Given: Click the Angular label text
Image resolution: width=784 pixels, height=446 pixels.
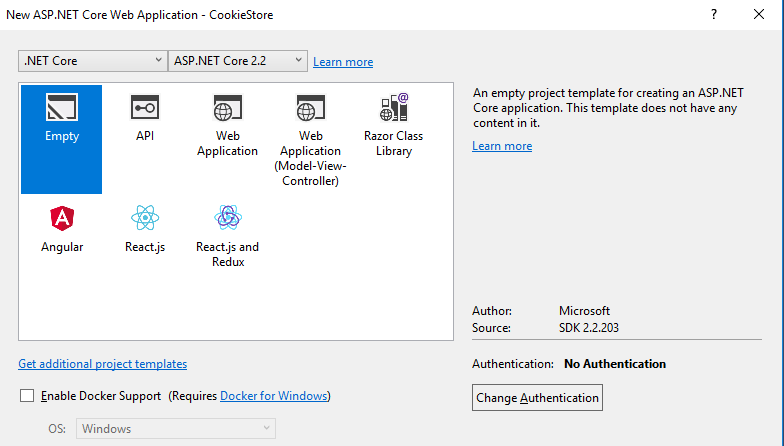Looking at the screenshot, I should [x=62, y=247].
